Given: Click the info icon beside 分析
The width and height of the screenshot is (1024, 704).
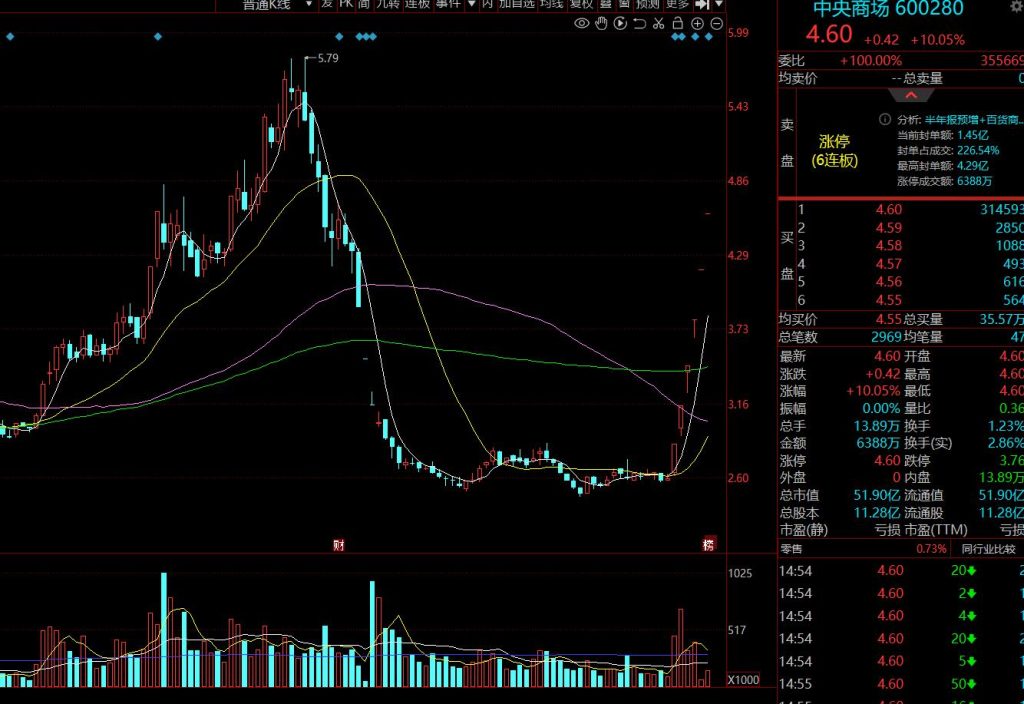Looking at the screenshot, I should point(884,118).
